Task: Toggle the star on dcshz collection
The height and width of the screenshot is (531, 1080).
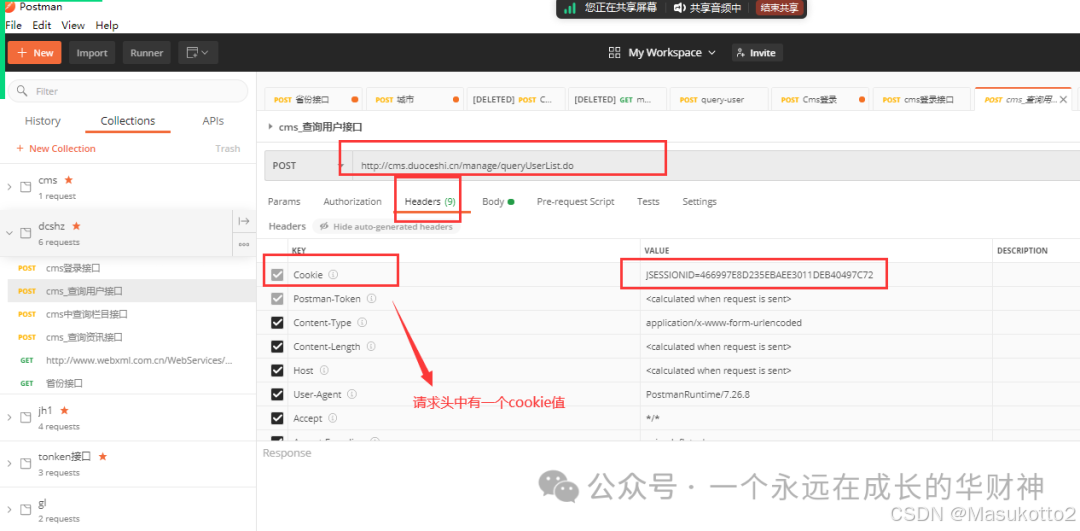Action: coord(76,226)
